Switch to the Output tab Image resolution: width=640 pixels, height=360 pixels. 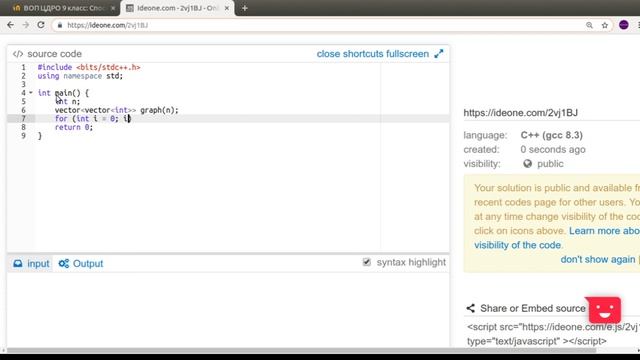[81, 264]
